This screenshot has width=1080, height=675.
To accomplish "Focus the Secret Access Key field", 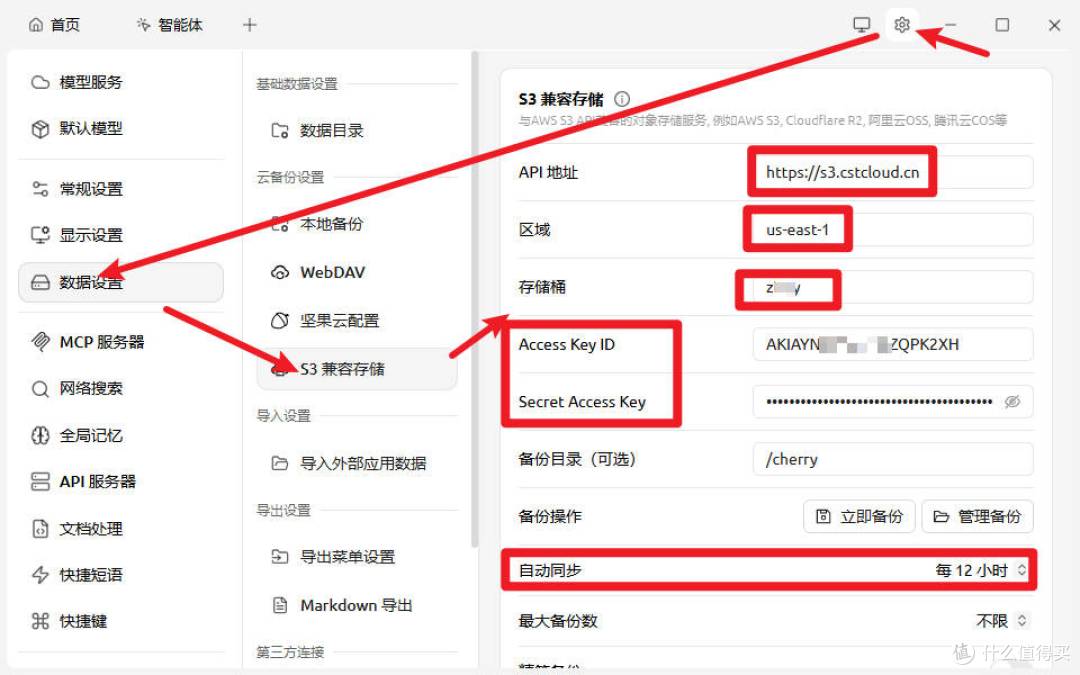I will click(x=893, y=402).
